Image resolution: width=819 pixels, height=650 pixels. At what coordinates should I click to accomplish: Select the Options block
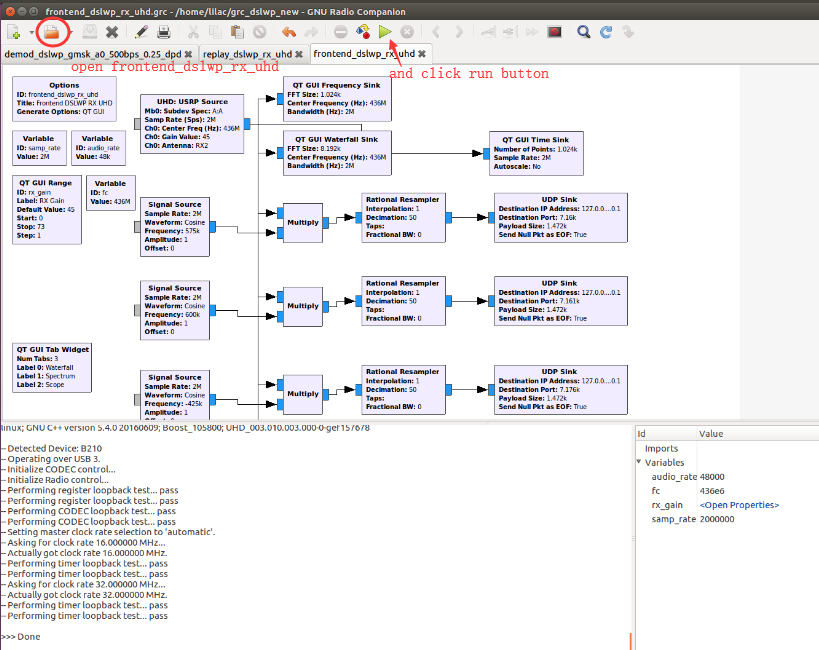point(64,99)
